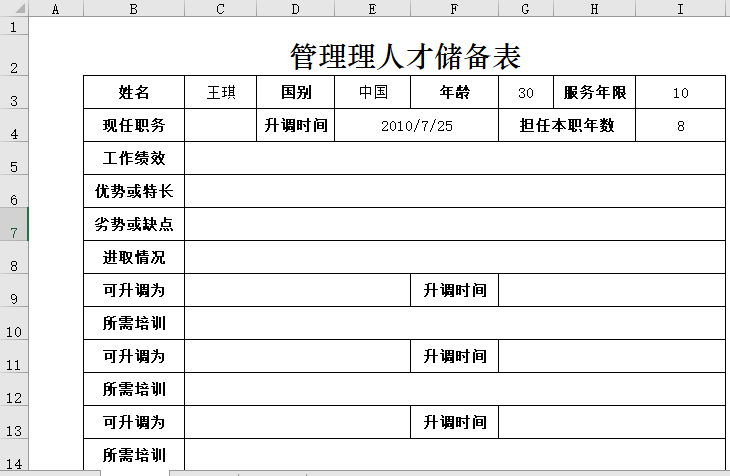
Task: Select the age value cell 30
Action: (526, 93)
